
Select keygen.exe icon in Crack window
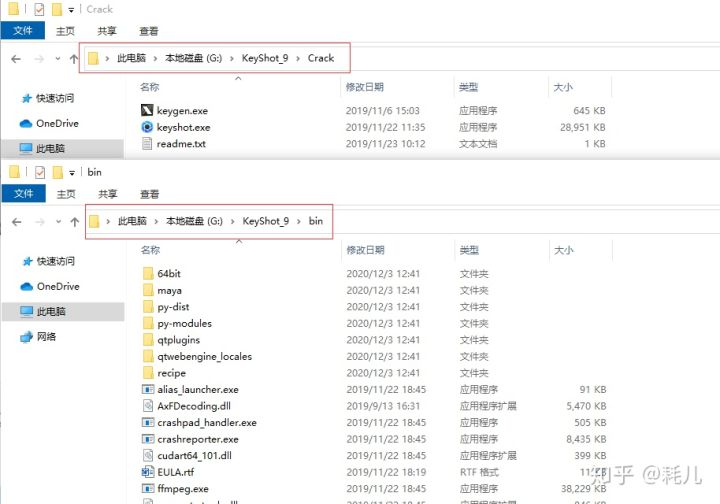pos(147,110)
